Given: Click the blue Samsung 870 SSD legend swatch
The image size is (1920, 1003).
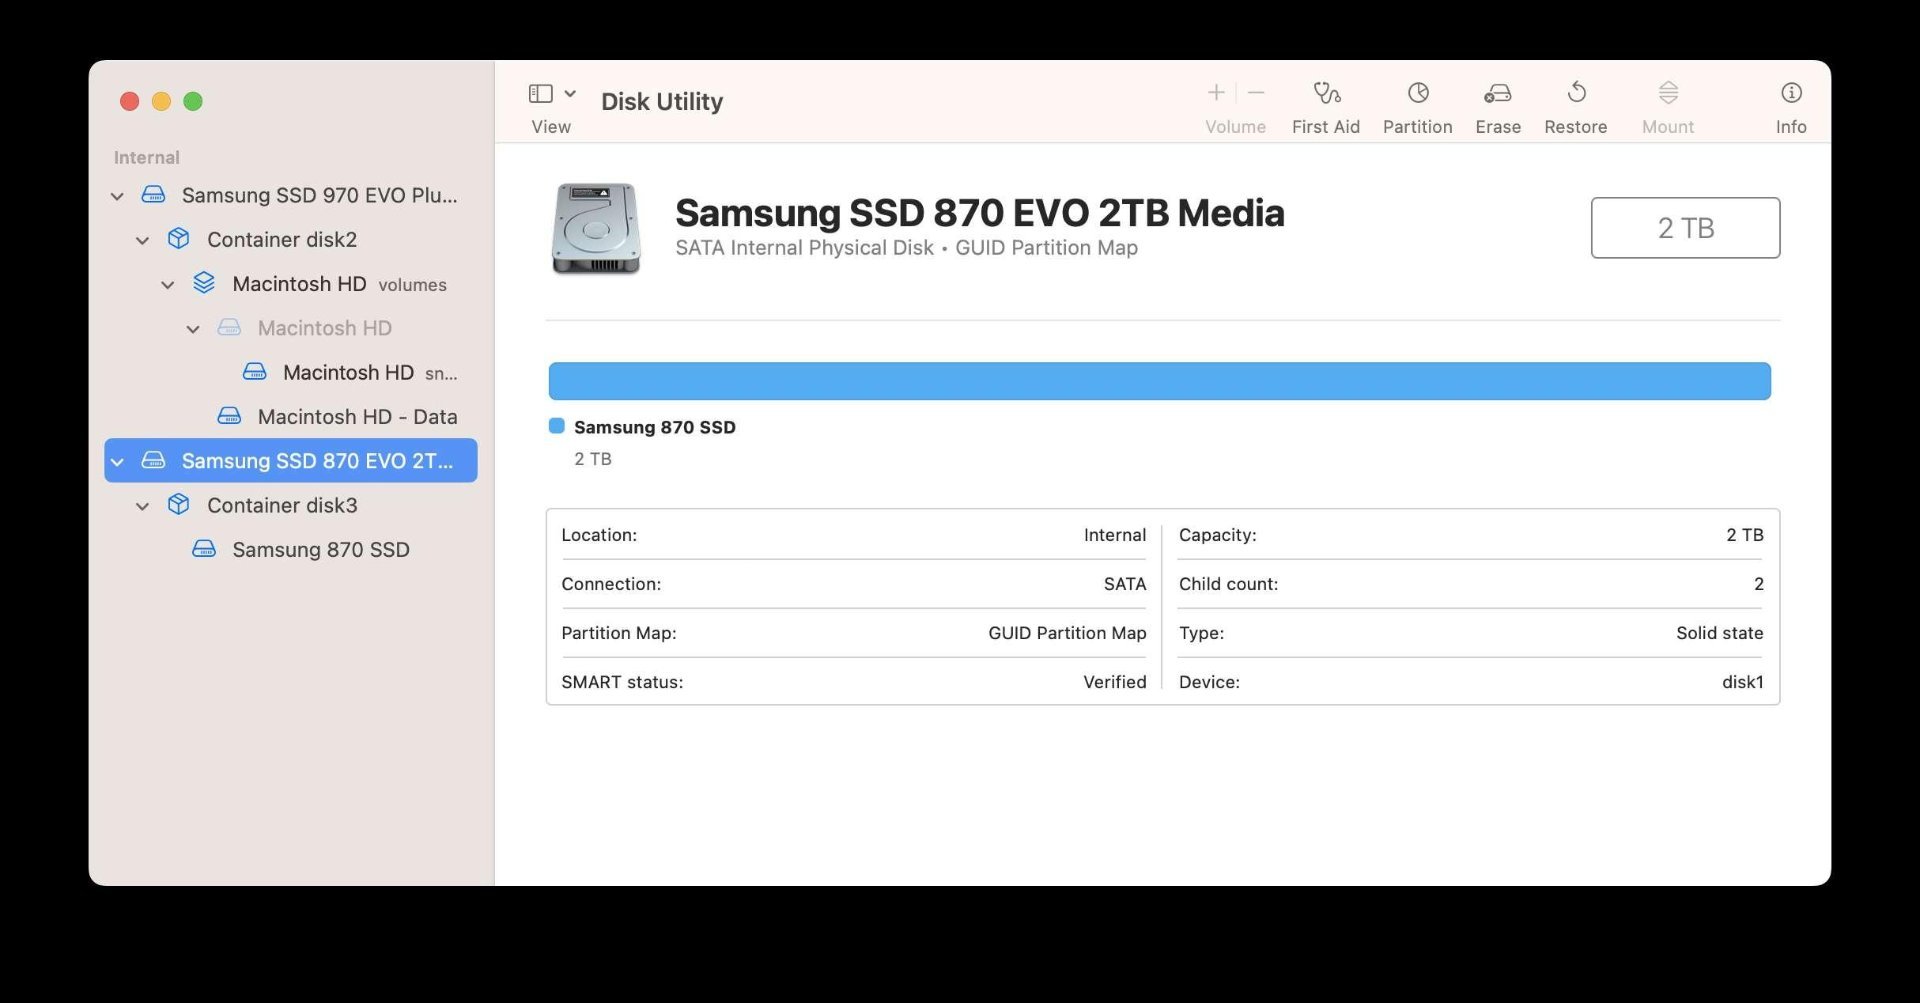Looking at the screenshot, I should pos(557,426).
